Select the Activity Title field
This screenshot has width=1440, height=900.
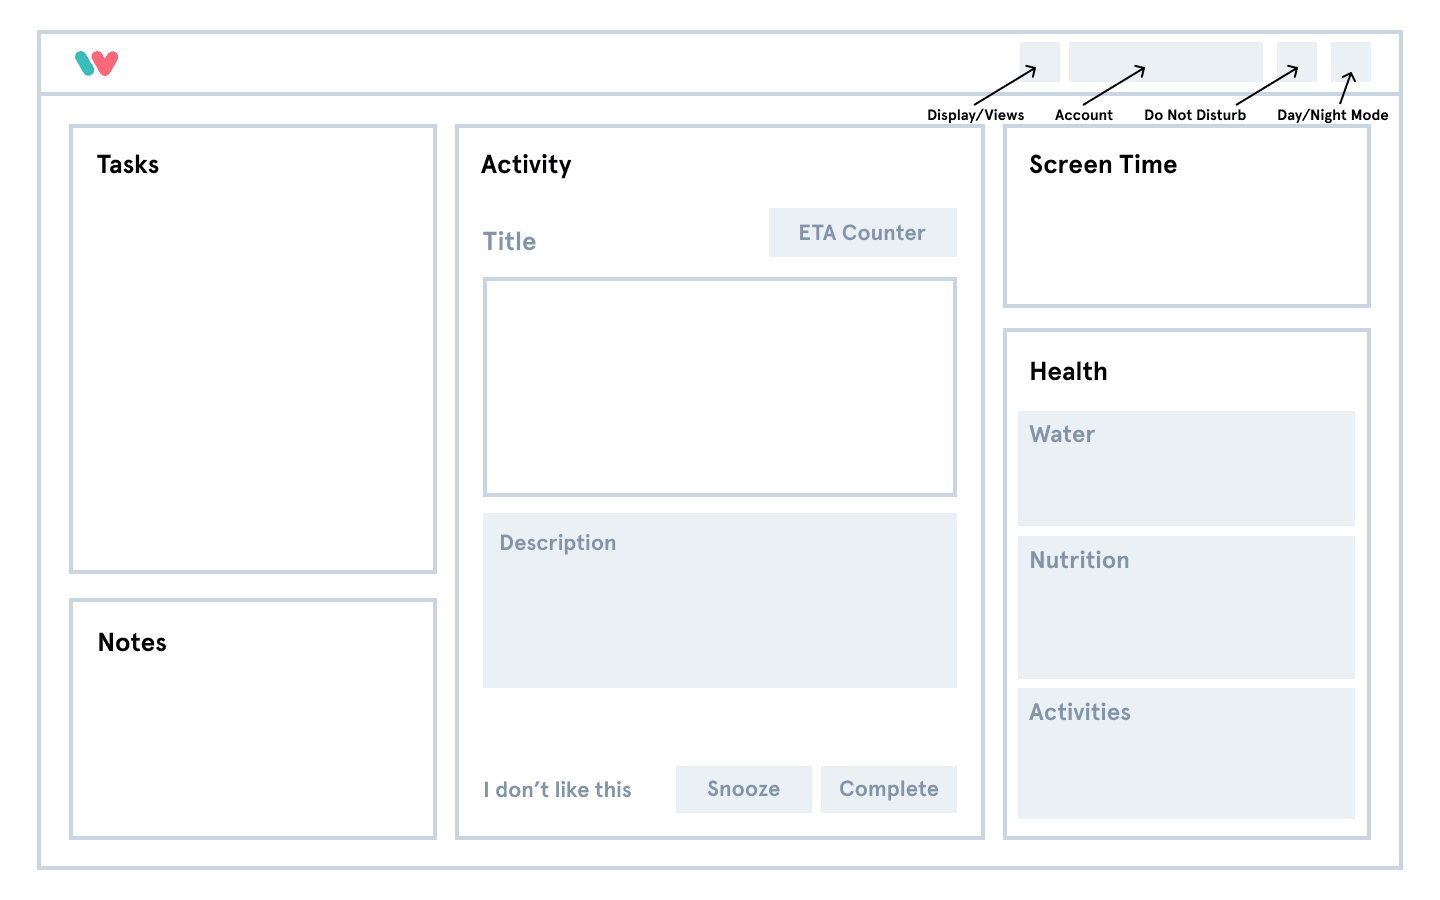pos(510,241)
